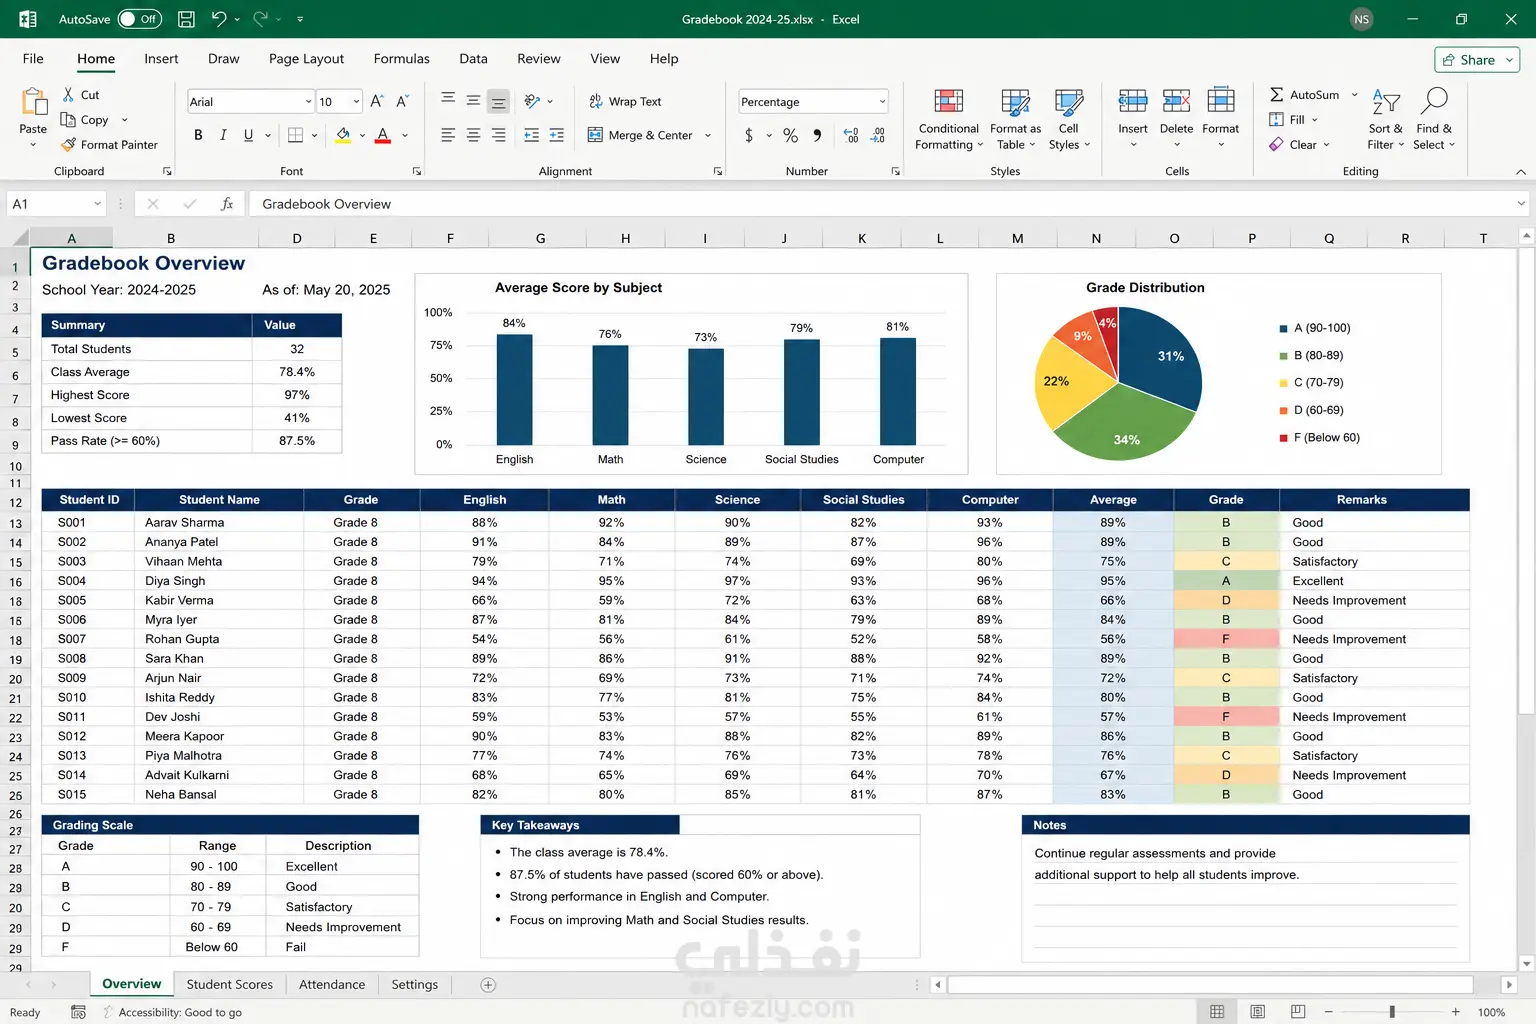Open Format as Table gallery
The width and height of the screenshot is (1536, 1024).
tap(1015, 120)
